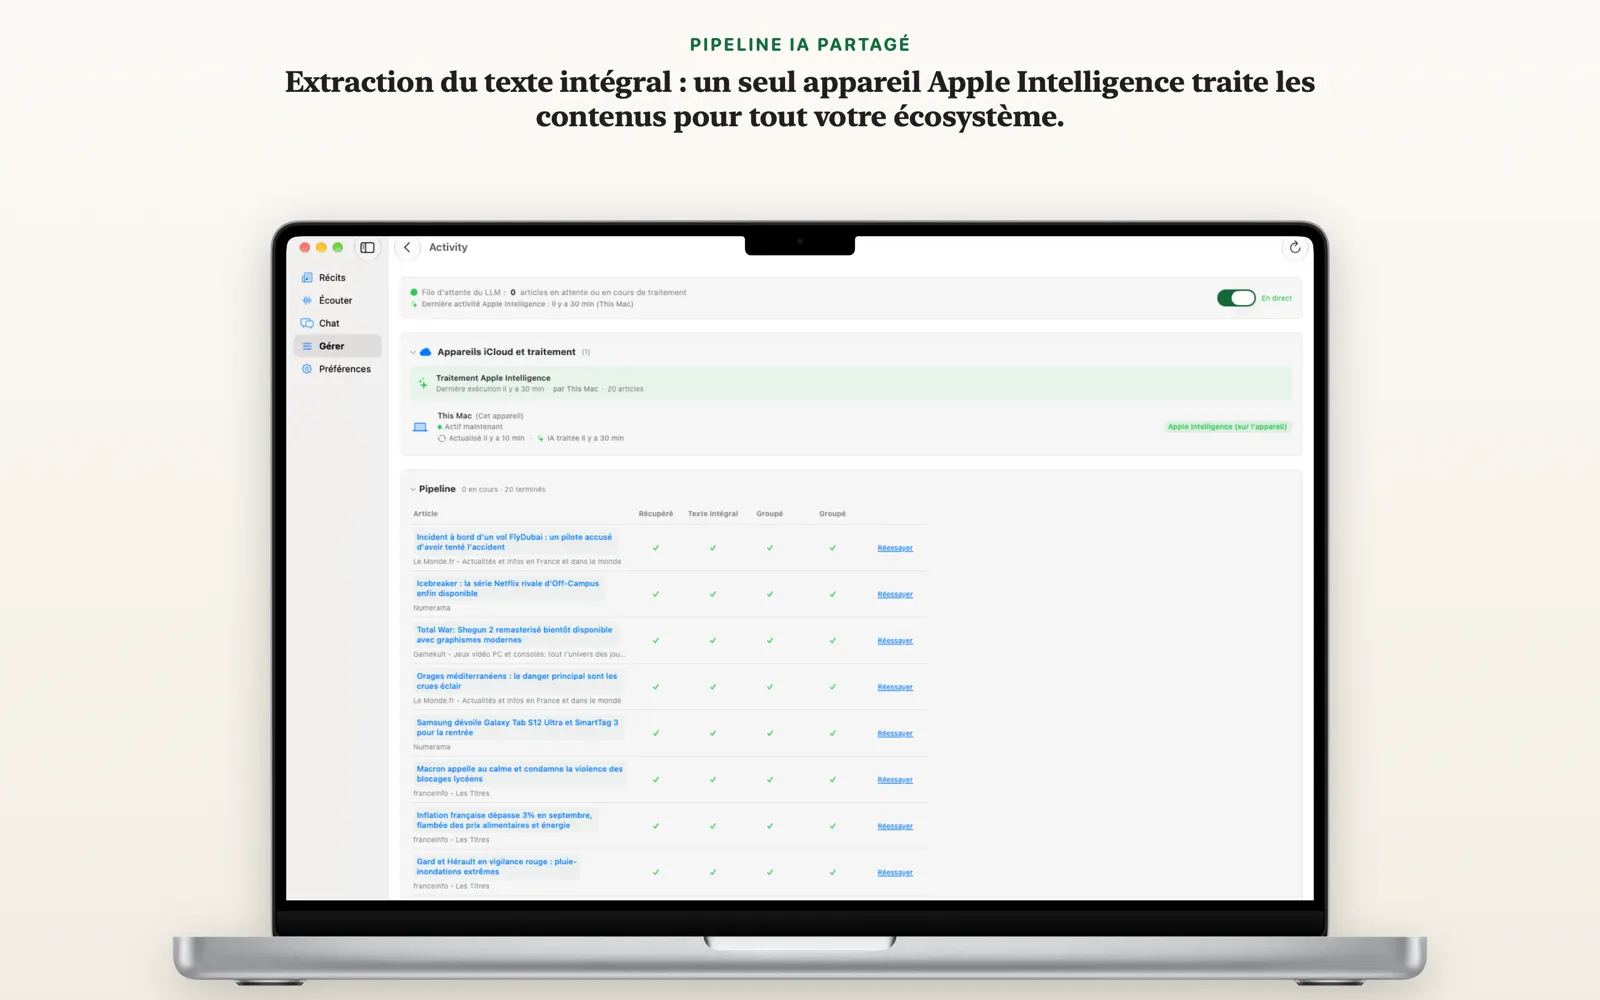Disable the En direct switch
Image resolution: width=1600 pixels, height=1000 pixels.
1236,298
